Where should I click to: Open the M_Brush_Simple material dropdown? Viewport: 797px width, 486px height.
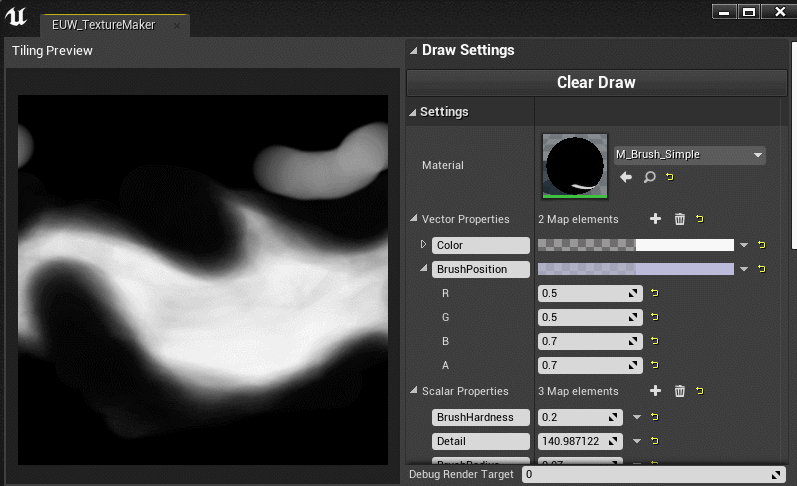tap(689, 155)
